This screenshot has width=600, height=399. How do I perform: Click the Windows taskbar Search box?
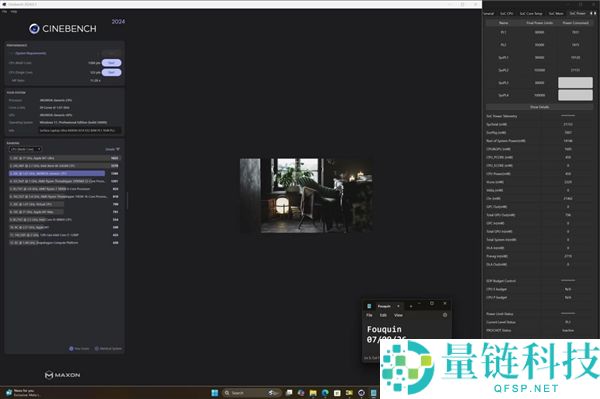tap(251, 393)
